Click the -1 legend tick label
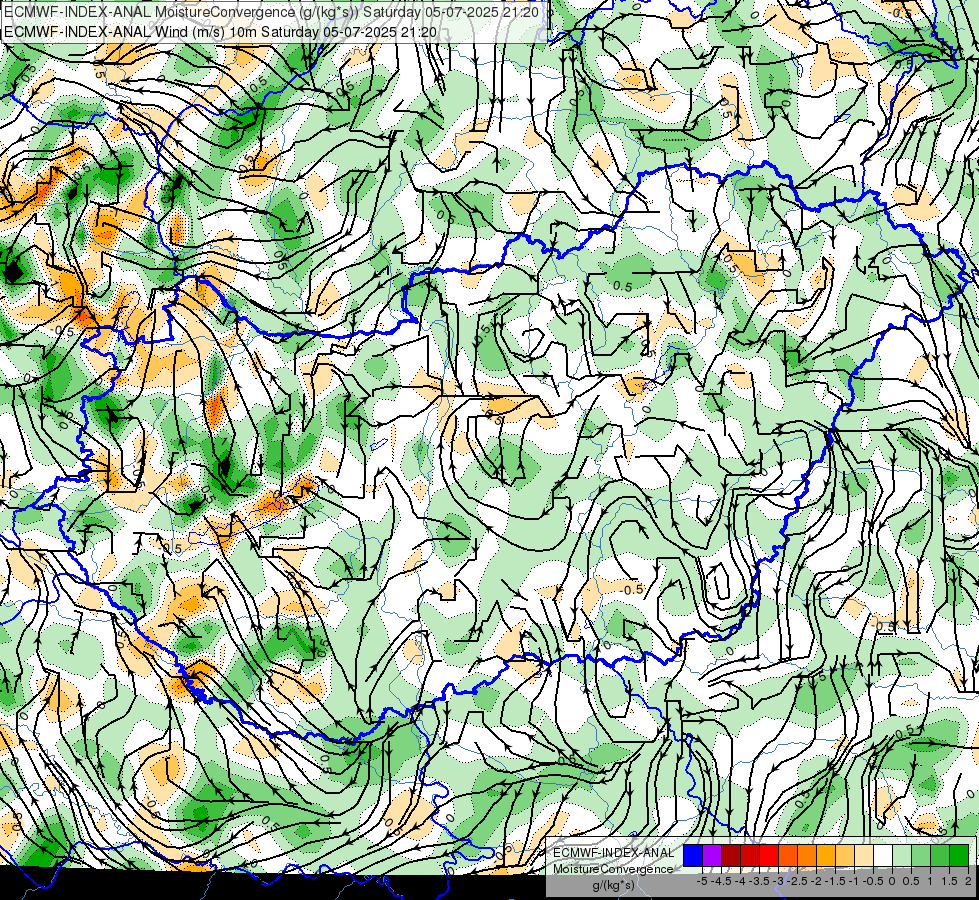This screenshot has height=900, width=979. pos(854,881)
